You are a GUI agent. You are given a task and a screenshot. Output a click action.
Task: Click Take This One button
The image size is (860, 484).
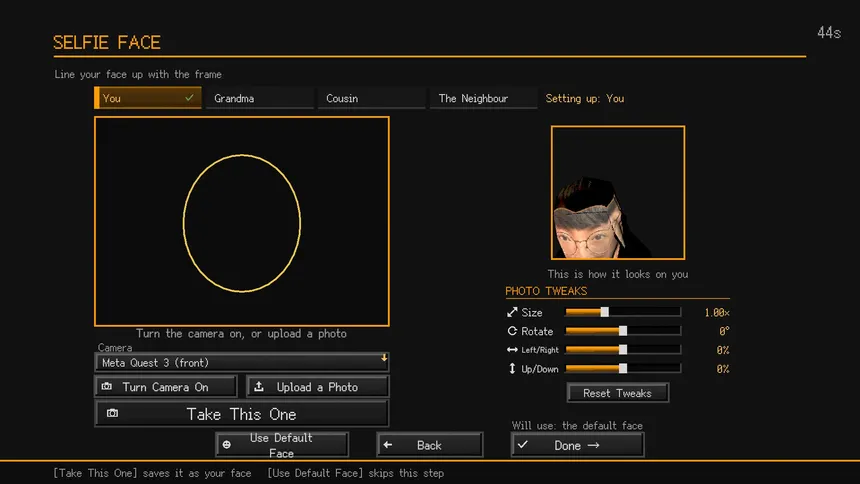point(242,414)
